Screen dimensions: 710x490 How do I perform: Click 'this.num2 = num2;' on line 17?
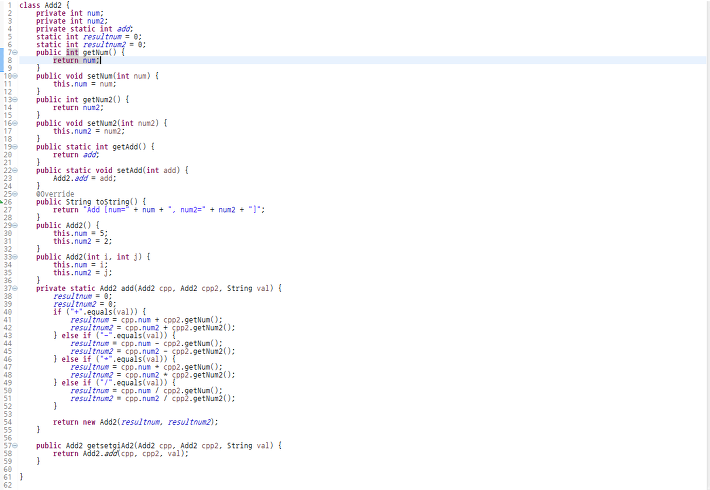89,131
